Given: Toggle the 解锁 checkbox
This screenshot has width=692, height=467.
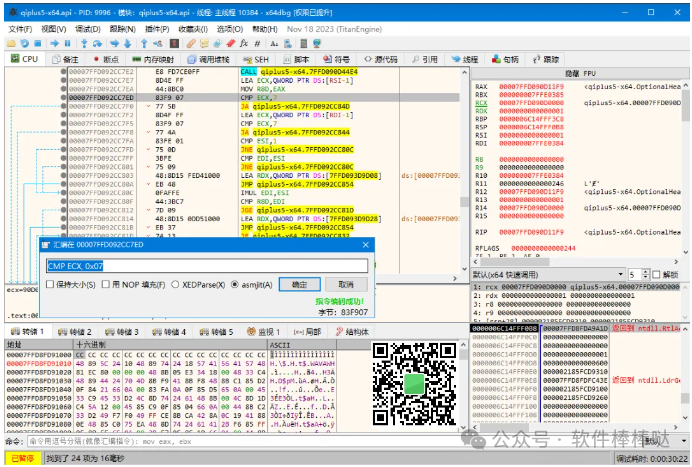Looking at the screenshot, I should click(x=656, y=275).
